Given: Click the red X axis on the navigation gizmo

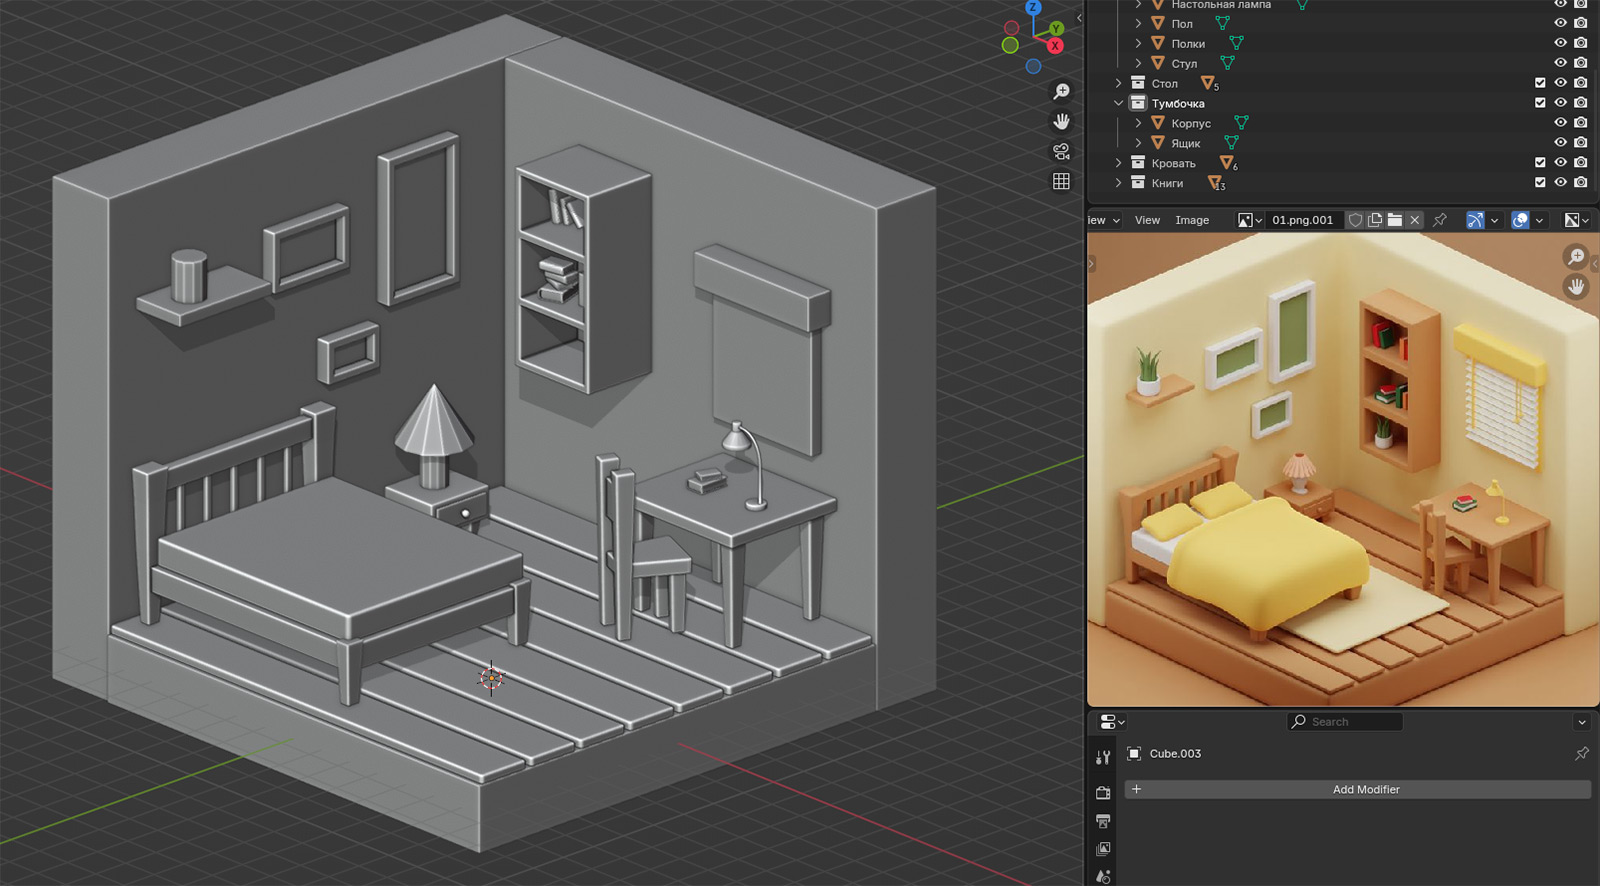Looking at the screenshot, I should pyautogui.click(x=1054, y=46).
